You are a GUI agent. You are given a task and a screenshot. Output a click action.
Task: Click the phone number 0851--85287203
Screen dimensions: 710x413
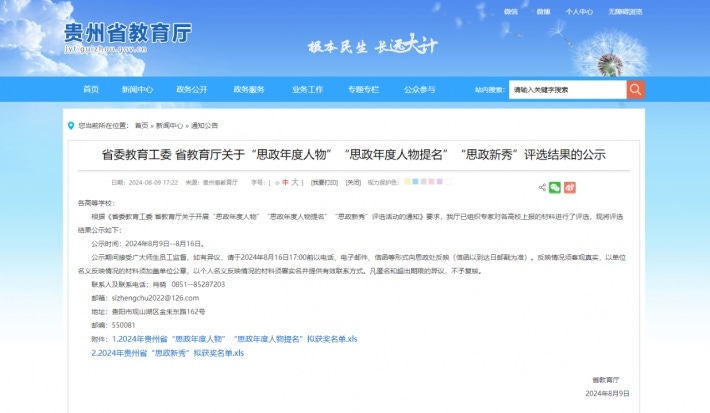(x=198, y=284)
